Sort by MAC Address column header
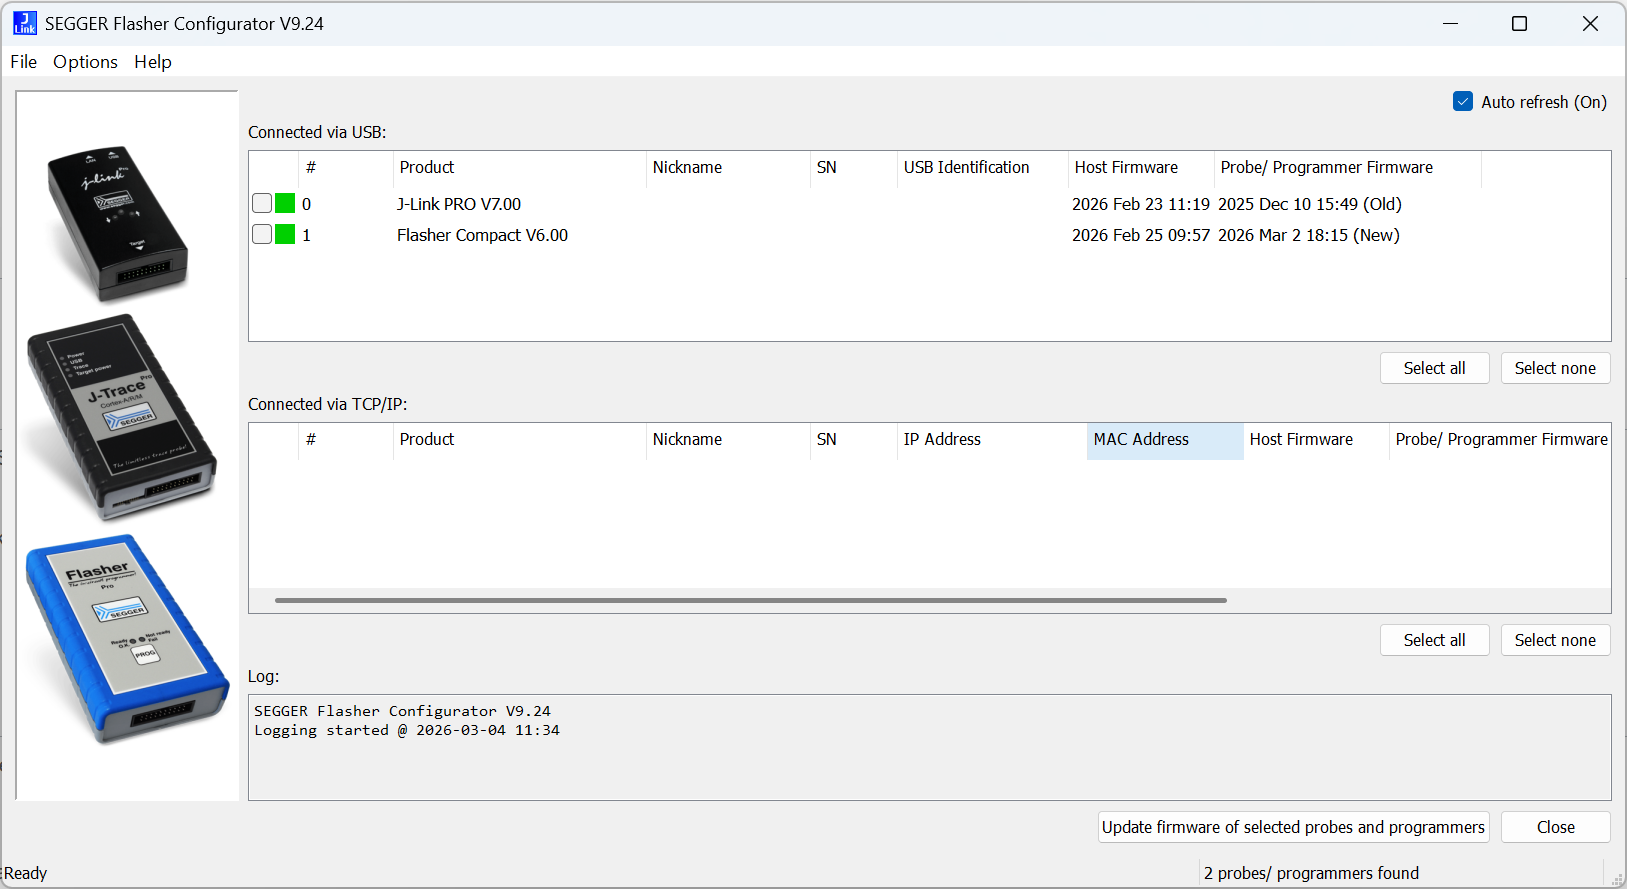The width and height of the screenshot is (1627, 889). tap(1164, 440)
